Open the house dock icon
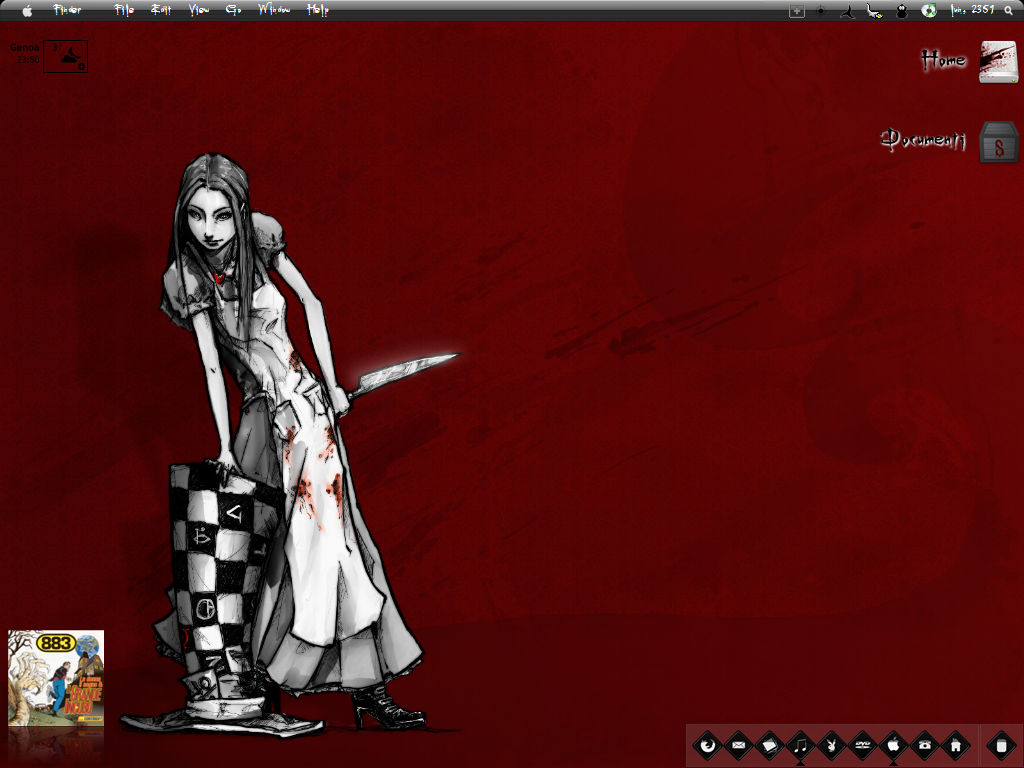Viewport: 1024px width, 768px height. click(955, 745)
